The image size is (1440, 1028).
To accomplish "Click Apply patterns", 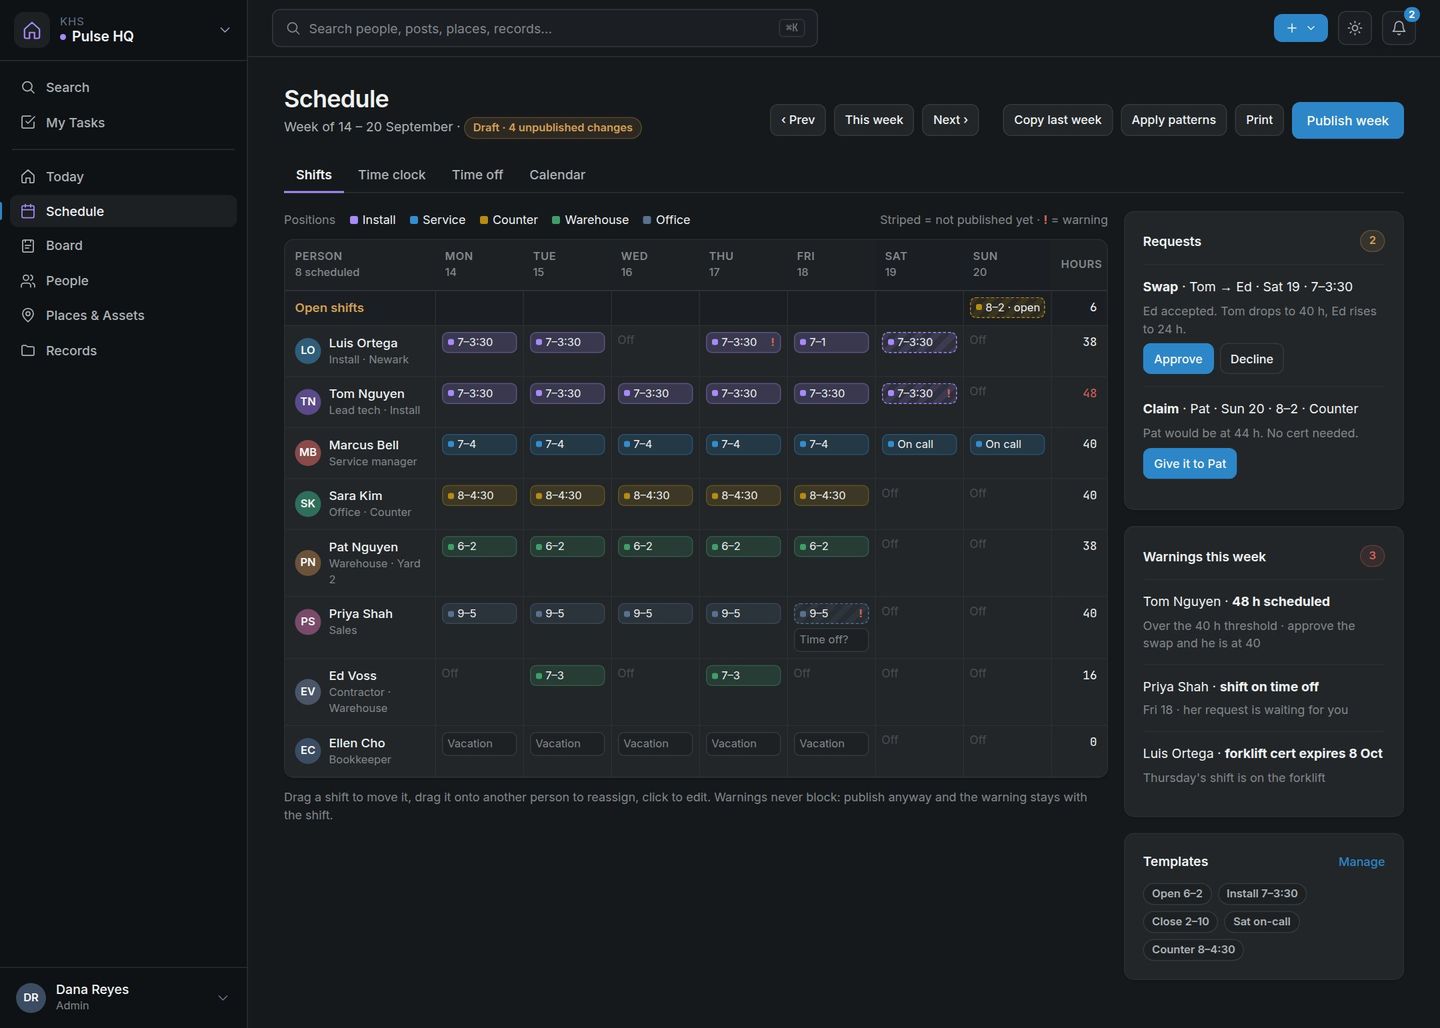I will pos(1173,120).
